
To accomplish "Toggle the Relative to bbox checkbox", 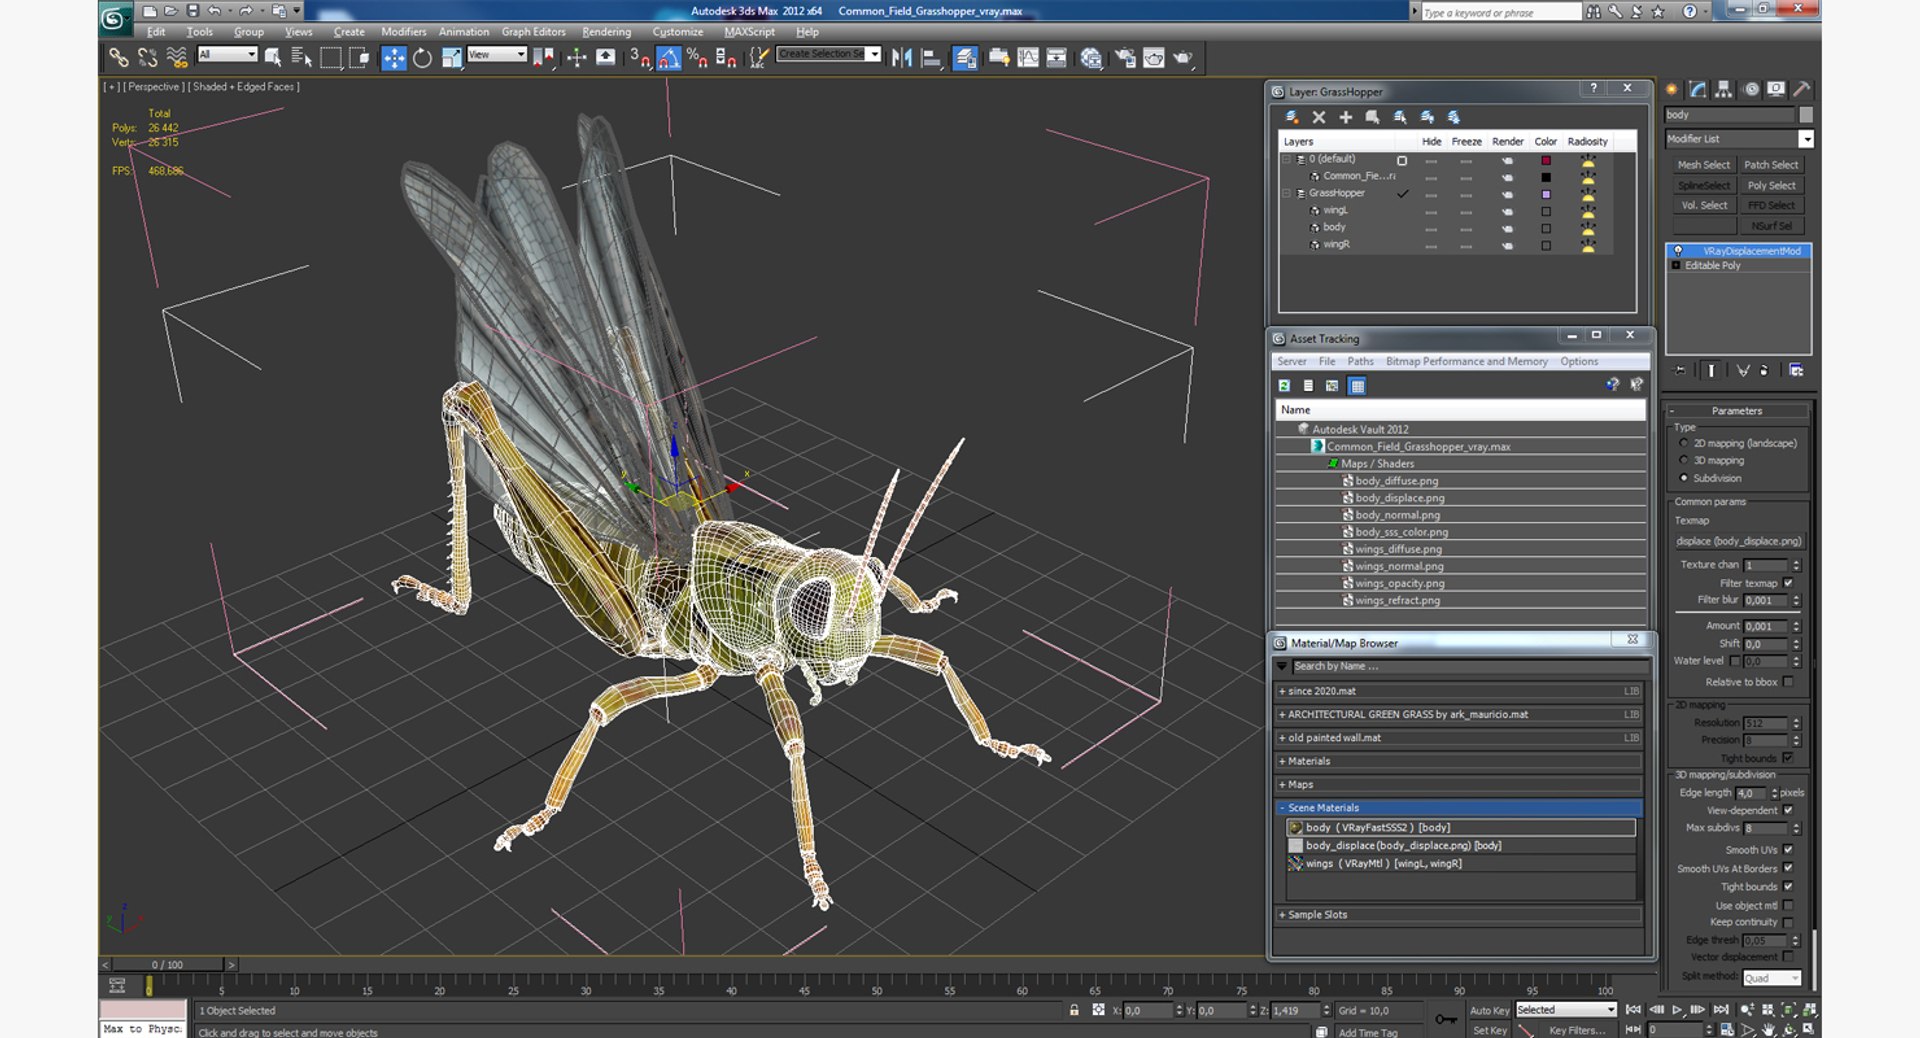I will pyautogui.click(x=1788, y=682).
